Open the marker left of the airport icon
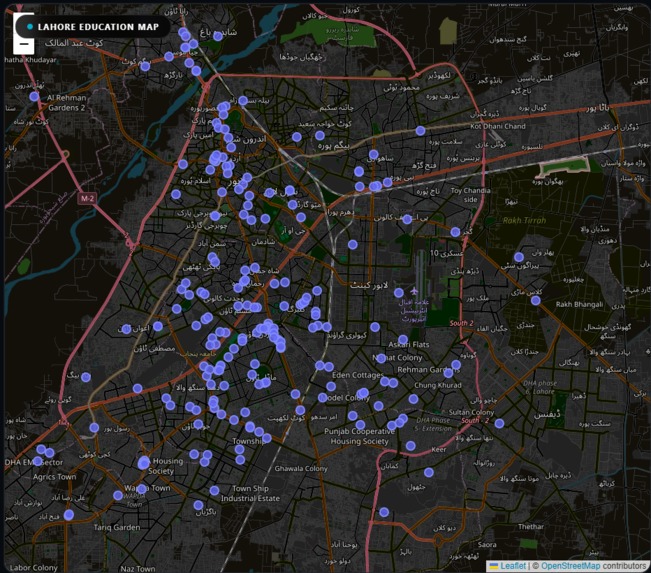 (x=399, y=293)
